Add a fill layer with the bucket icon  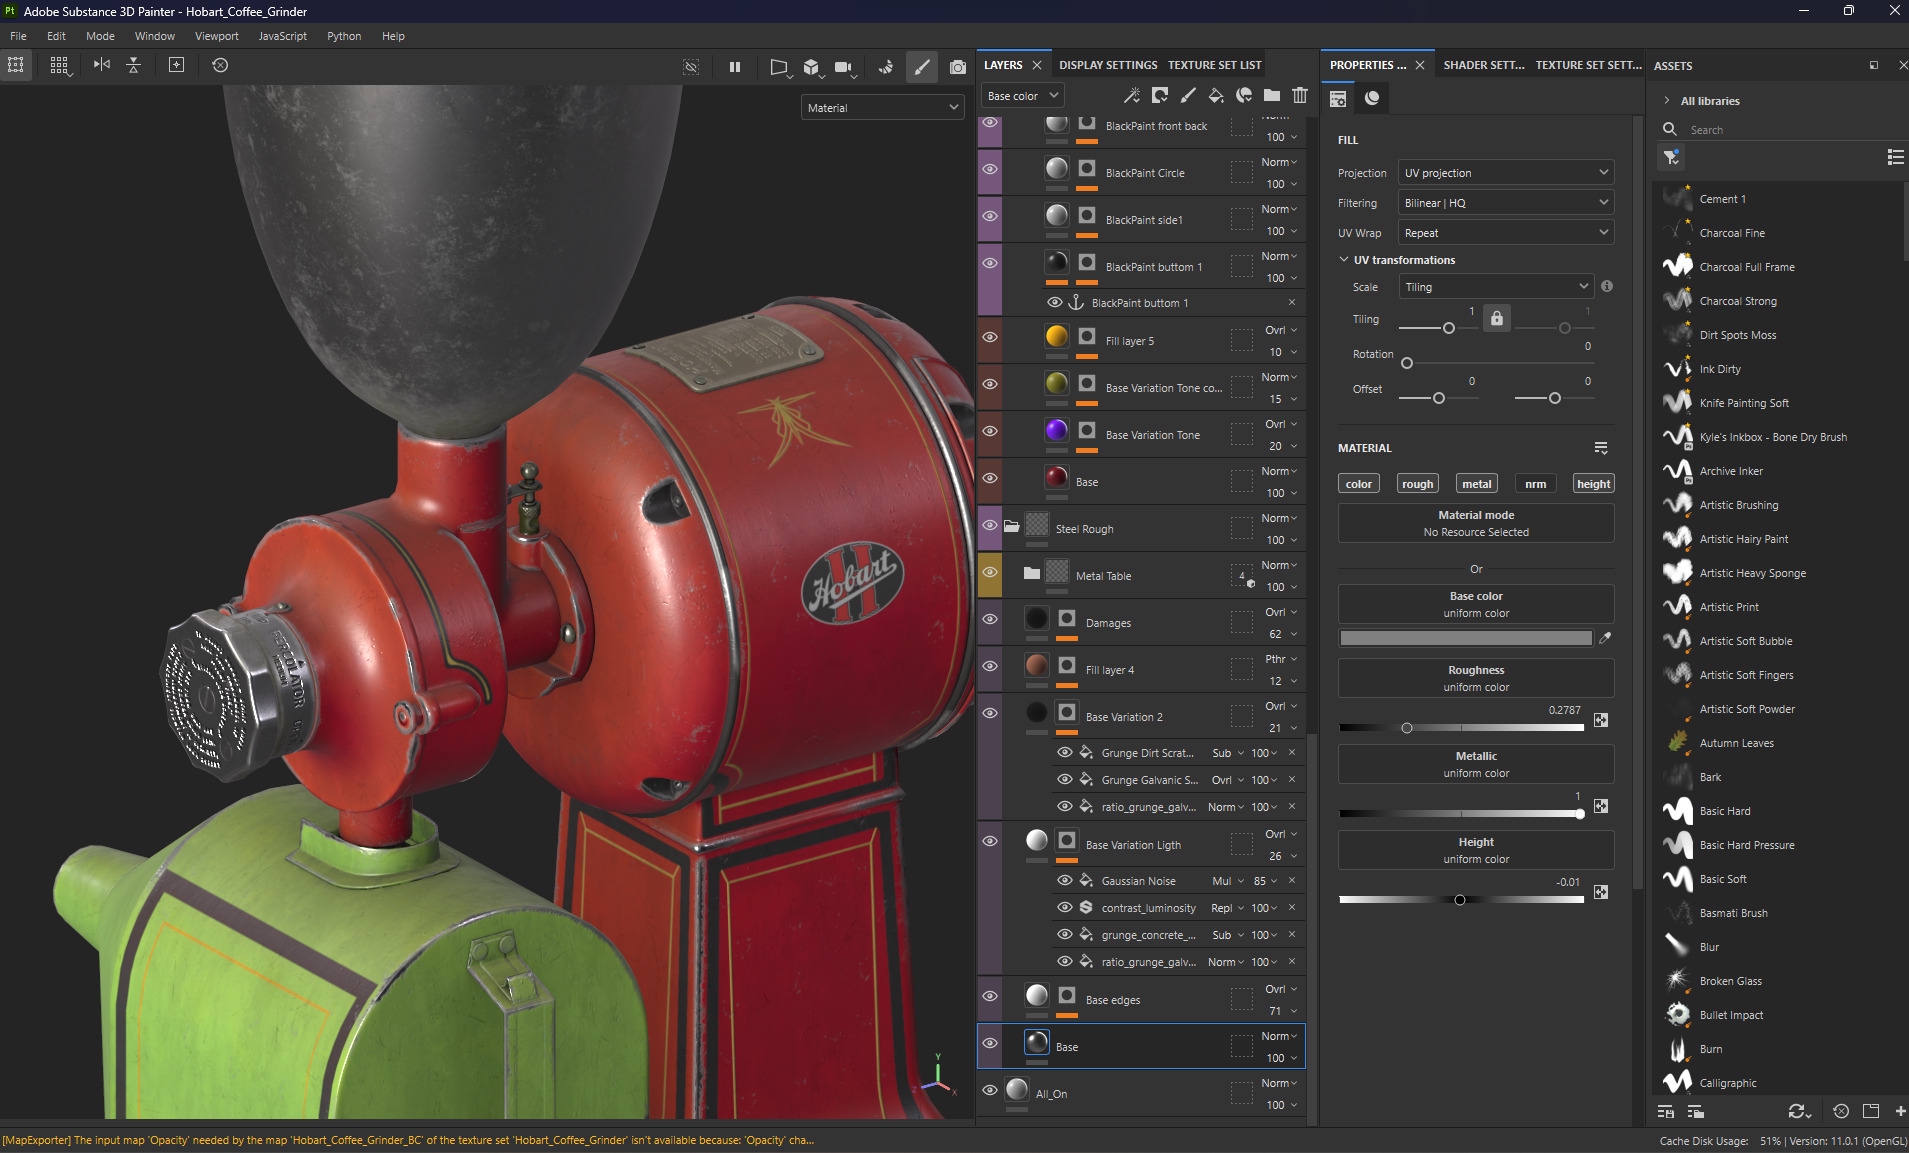coord(1216,96)
